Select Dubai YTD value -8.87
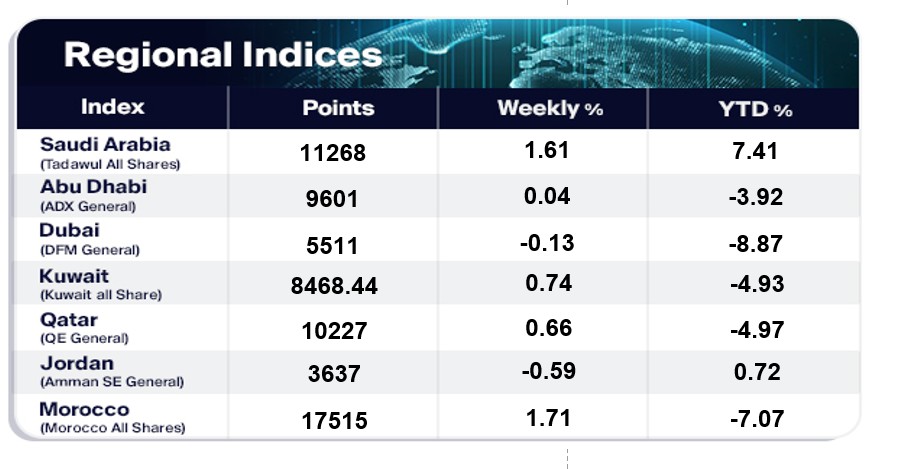The image size is (901, 469). pyautogui.click(x=755, y=241)
